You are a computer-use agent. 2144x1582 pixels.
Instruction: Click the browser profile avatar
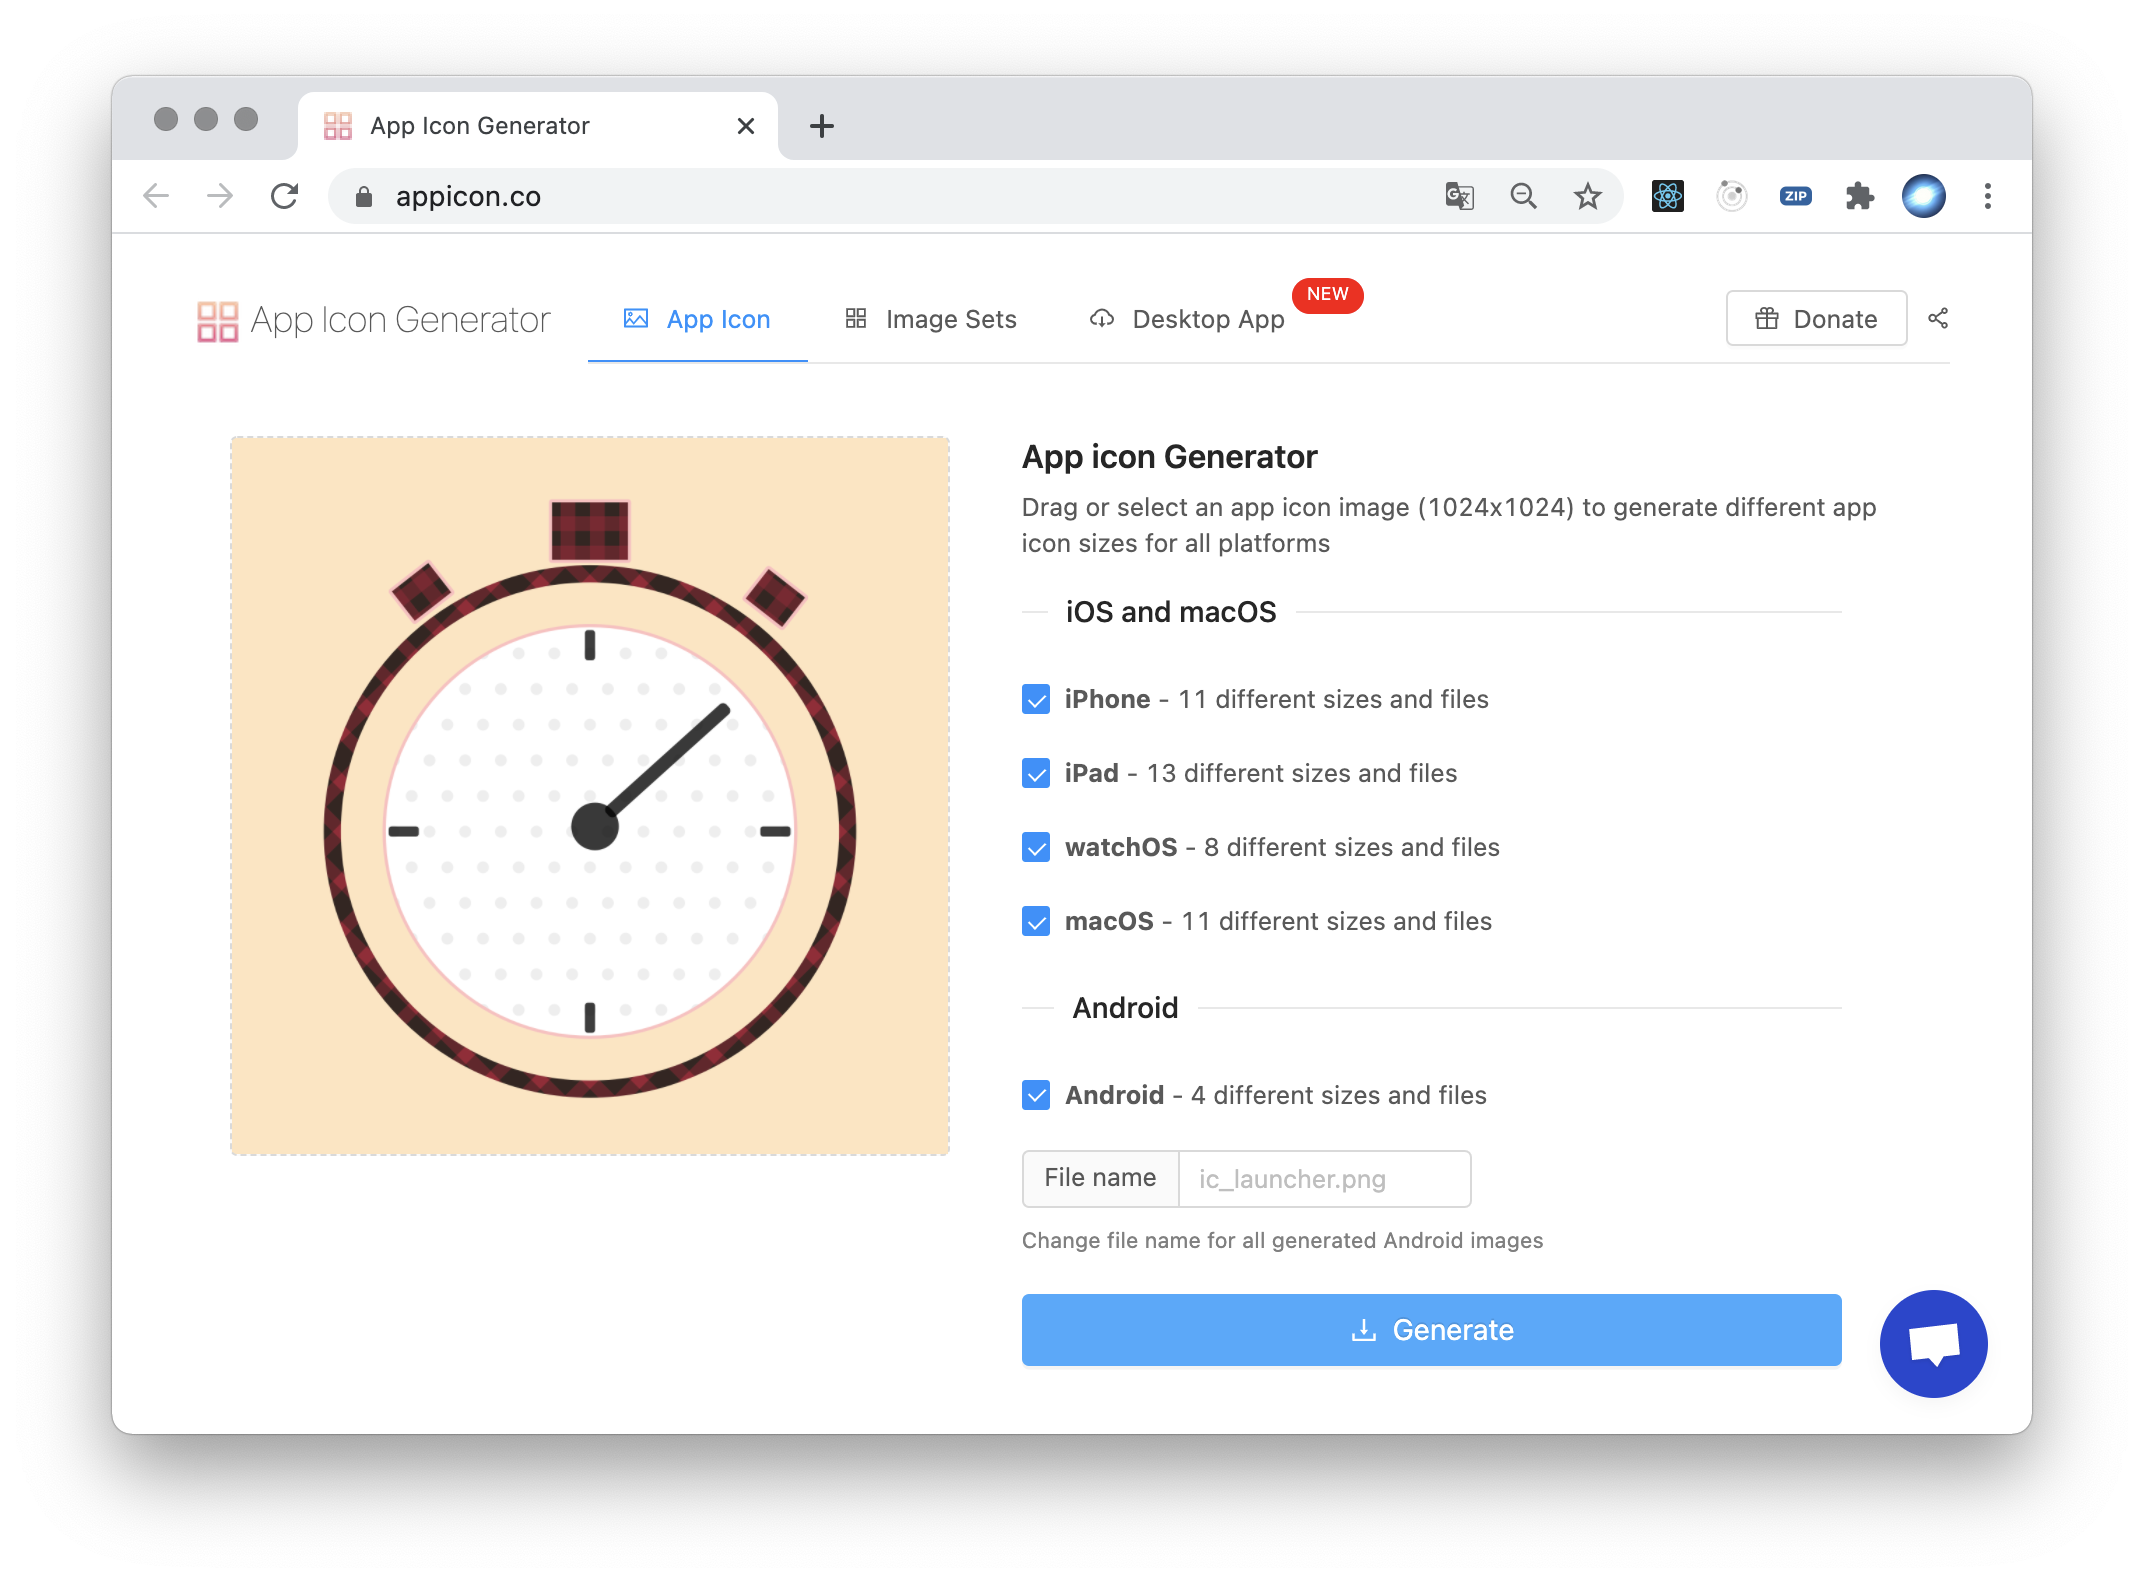coord(1923,196)
